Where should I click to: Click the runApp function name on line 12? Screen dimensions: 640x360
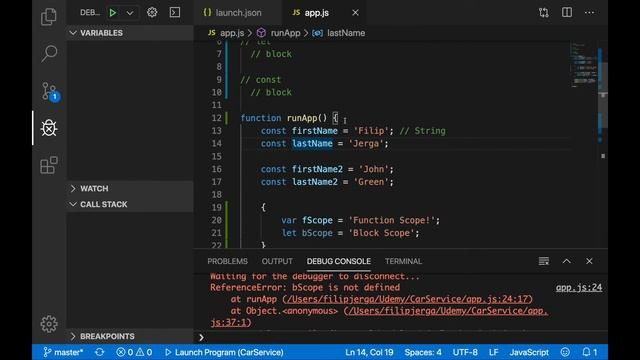tap(302, 118)
